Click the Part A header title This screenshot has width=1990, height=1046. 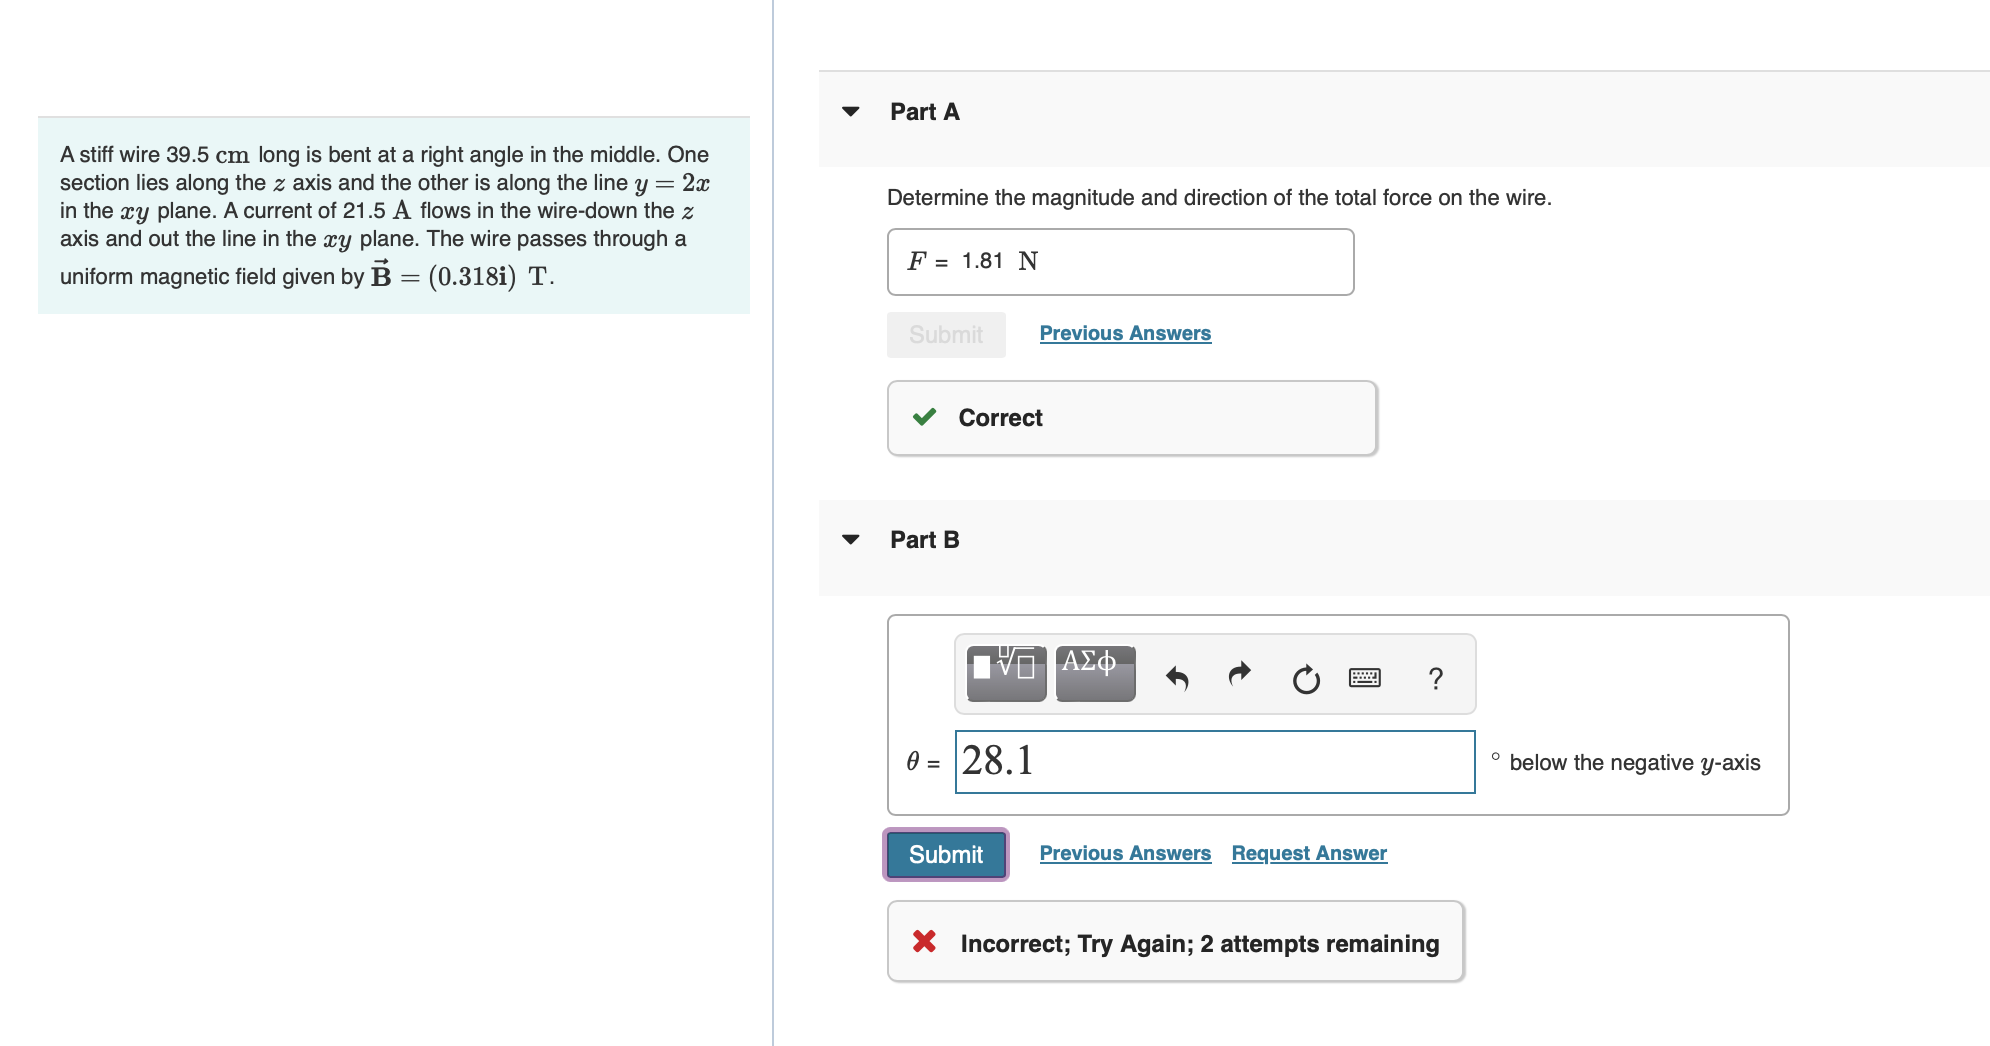tap(924, 112)
